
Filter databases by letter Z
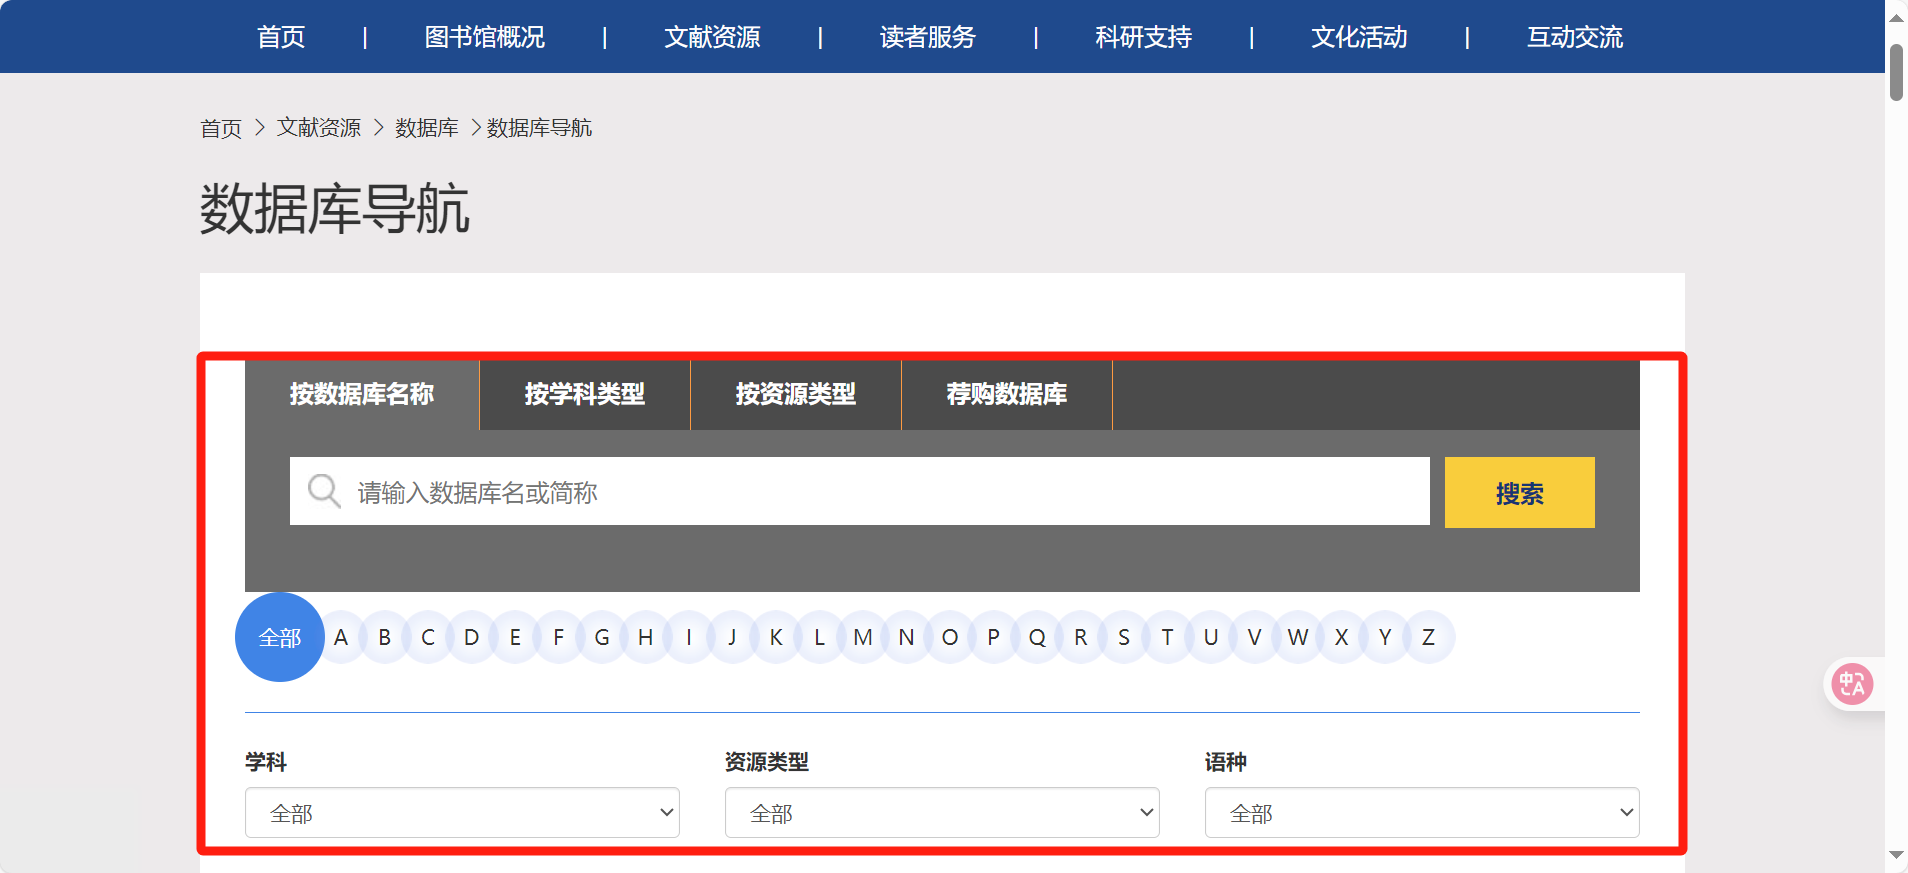[1428, 637]
